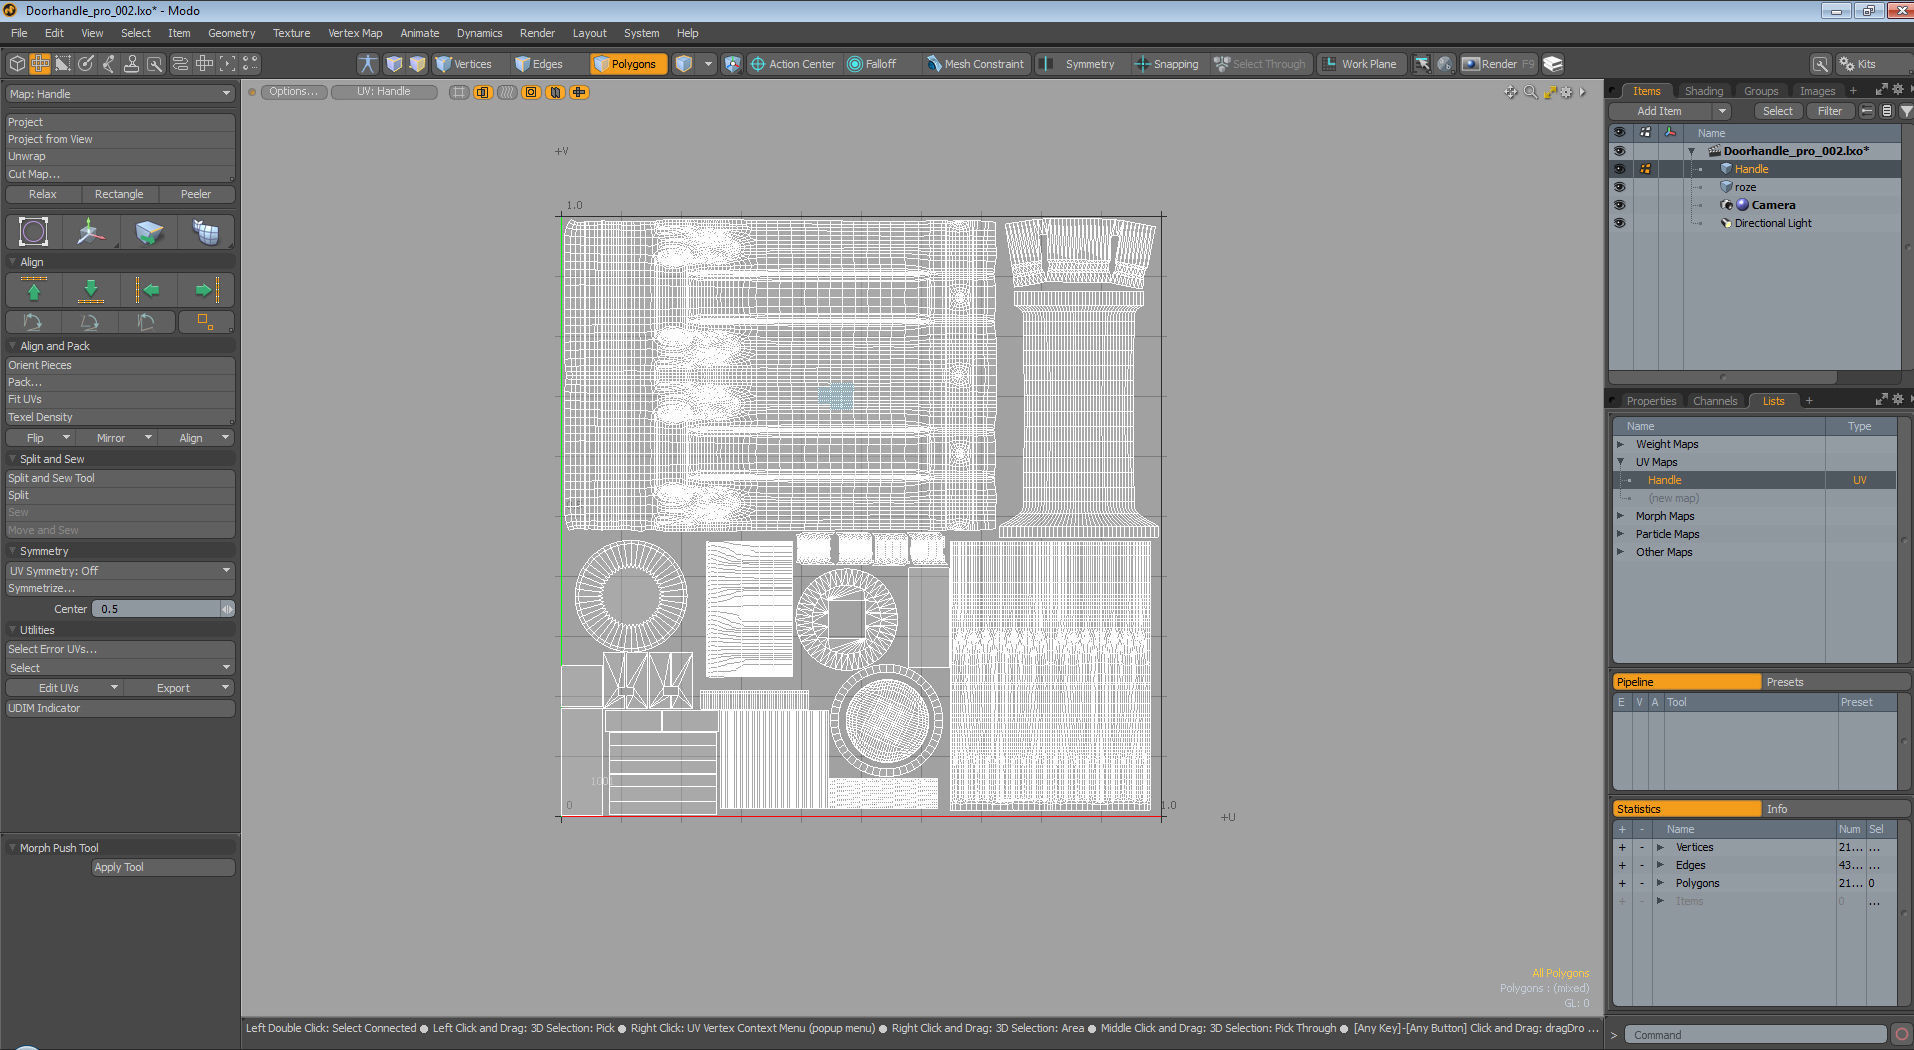Screen dimensions: 1914x1050
Task: Choose the UV mesh unfold tool icon
Action: (206, 232)
